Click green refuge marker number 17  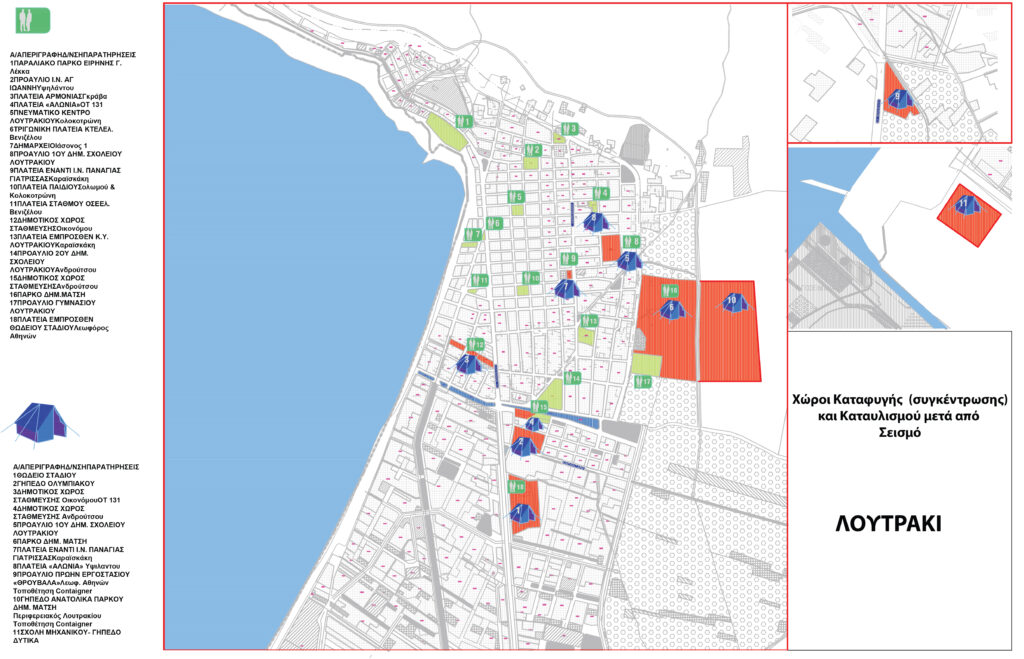(643, 382)
